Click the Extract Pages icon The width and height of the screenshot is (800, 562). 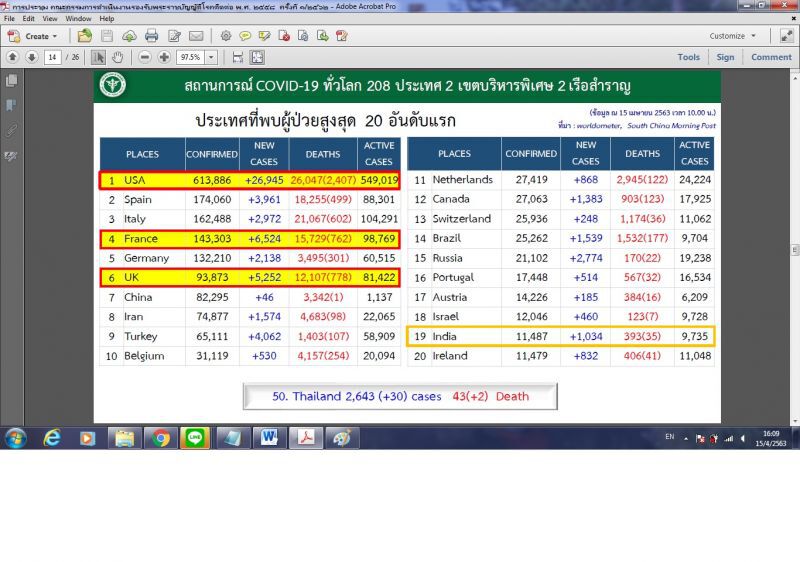[x=322, y=36]
